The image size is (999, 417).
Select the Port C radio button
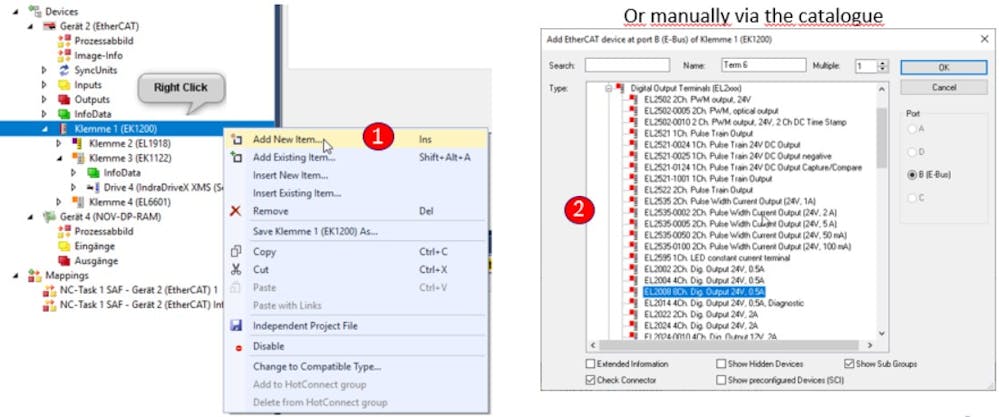[x=912, y=197]
